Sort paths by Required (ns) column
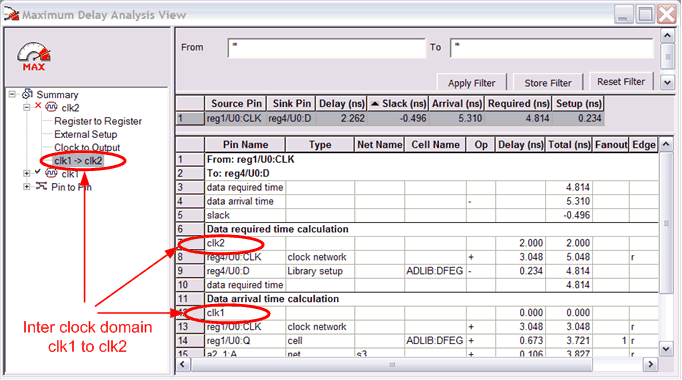This screenshot has height=380, width=682. [518, 103]
